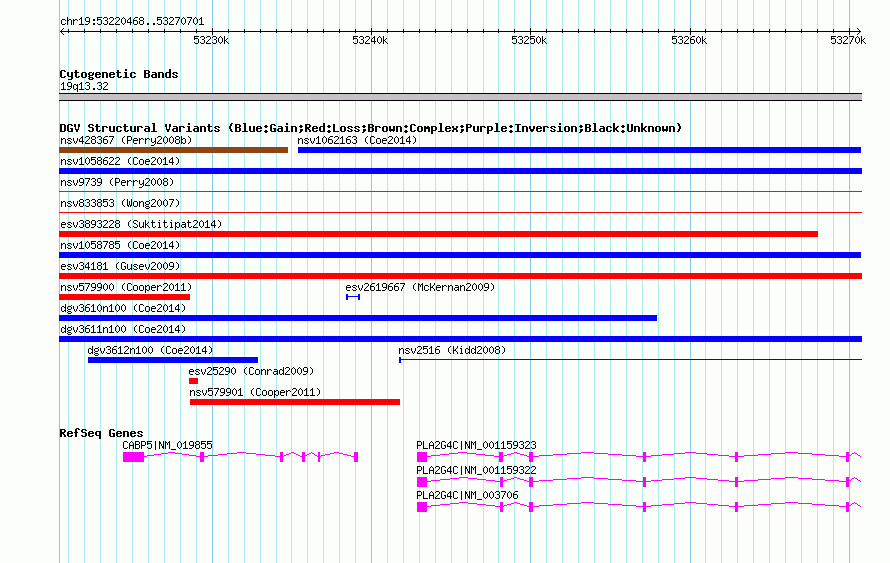Open the CABP5|NM_019855 gene label
The height and width of the screenshot is (563, 890).
tap(167, 446)
